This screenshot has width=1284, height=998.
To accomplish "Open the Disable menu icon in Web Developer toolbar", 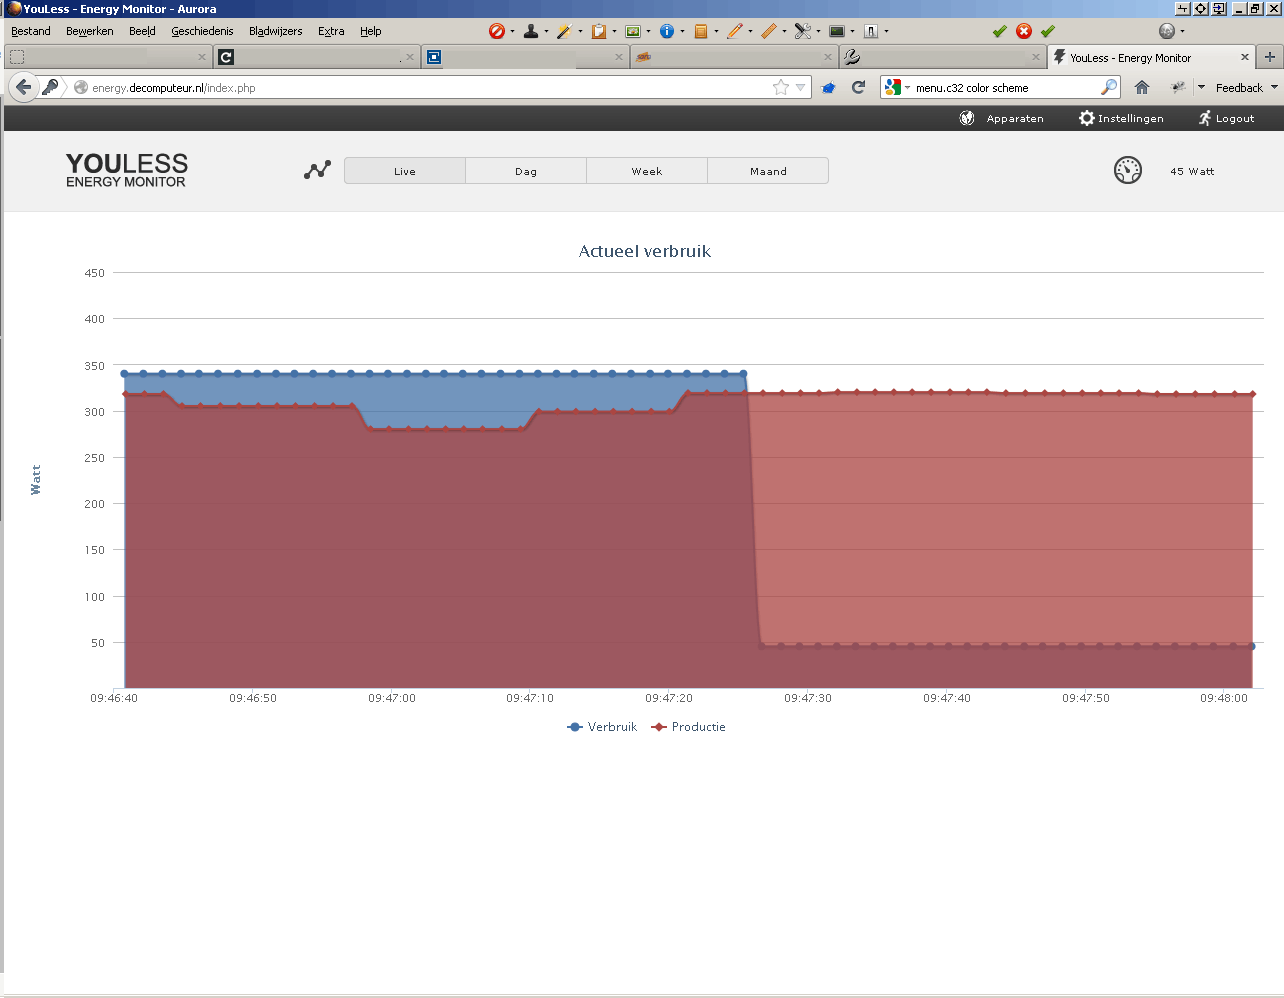I will (x=496, y=31).
